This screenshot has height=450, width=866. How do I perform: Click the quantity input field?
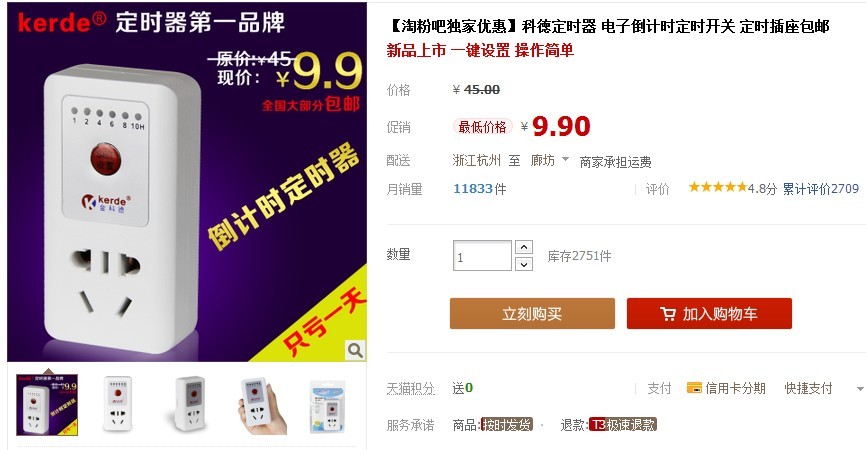(x=482, y=256)
